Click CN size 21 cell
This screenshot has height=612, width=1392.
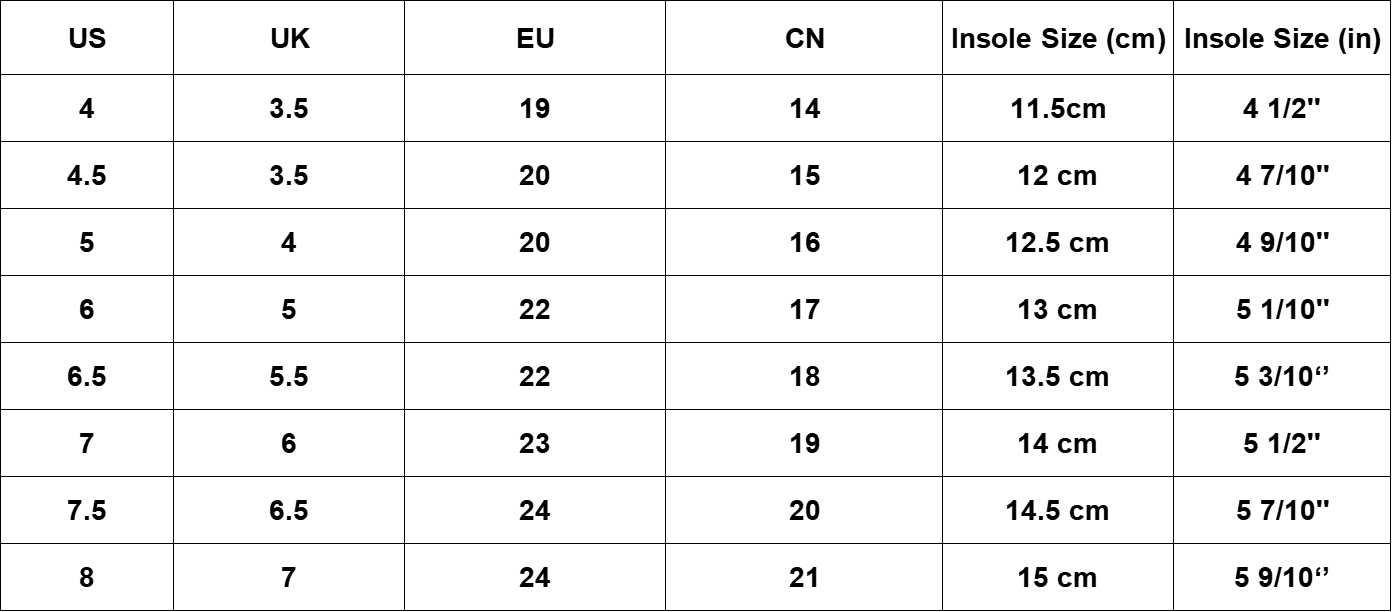804,577
